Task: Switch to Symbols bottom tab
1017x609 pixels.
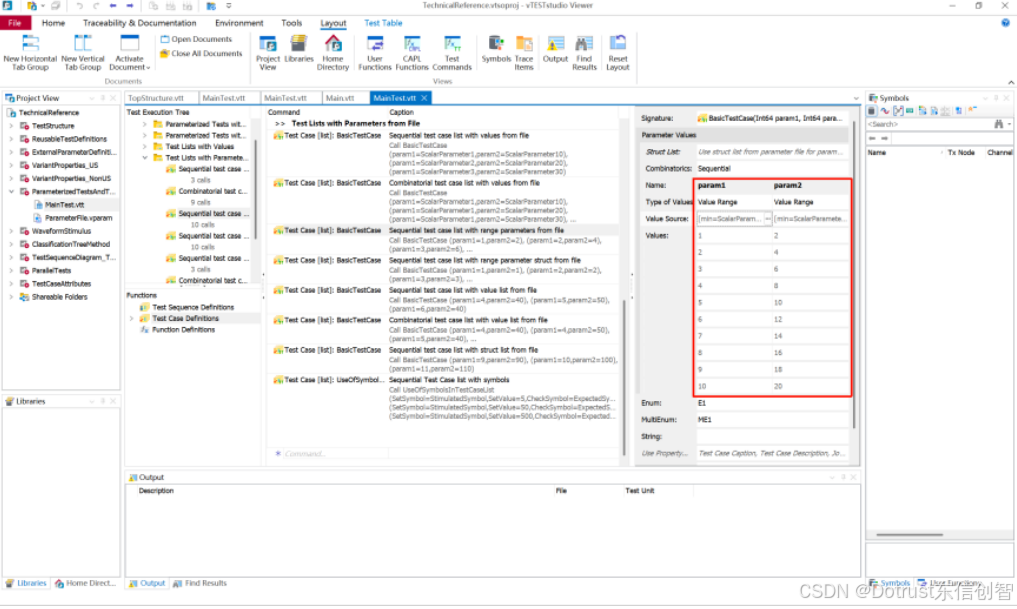Action: [890, 583]
